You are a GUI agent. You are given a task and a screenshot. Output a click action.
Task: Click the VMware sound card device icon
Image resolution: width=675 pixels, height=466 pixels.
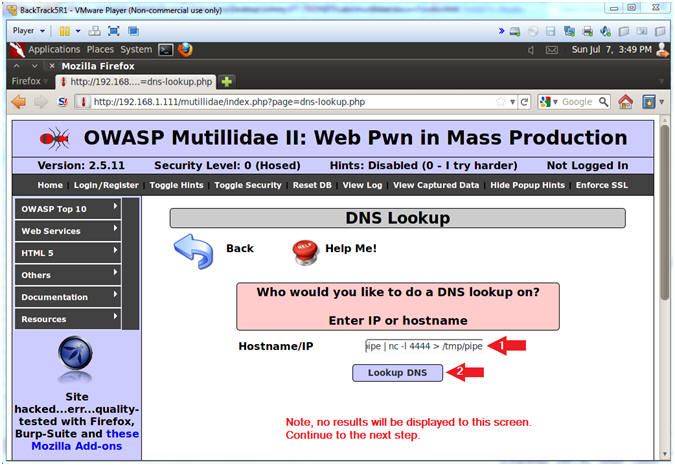[606, 31]
